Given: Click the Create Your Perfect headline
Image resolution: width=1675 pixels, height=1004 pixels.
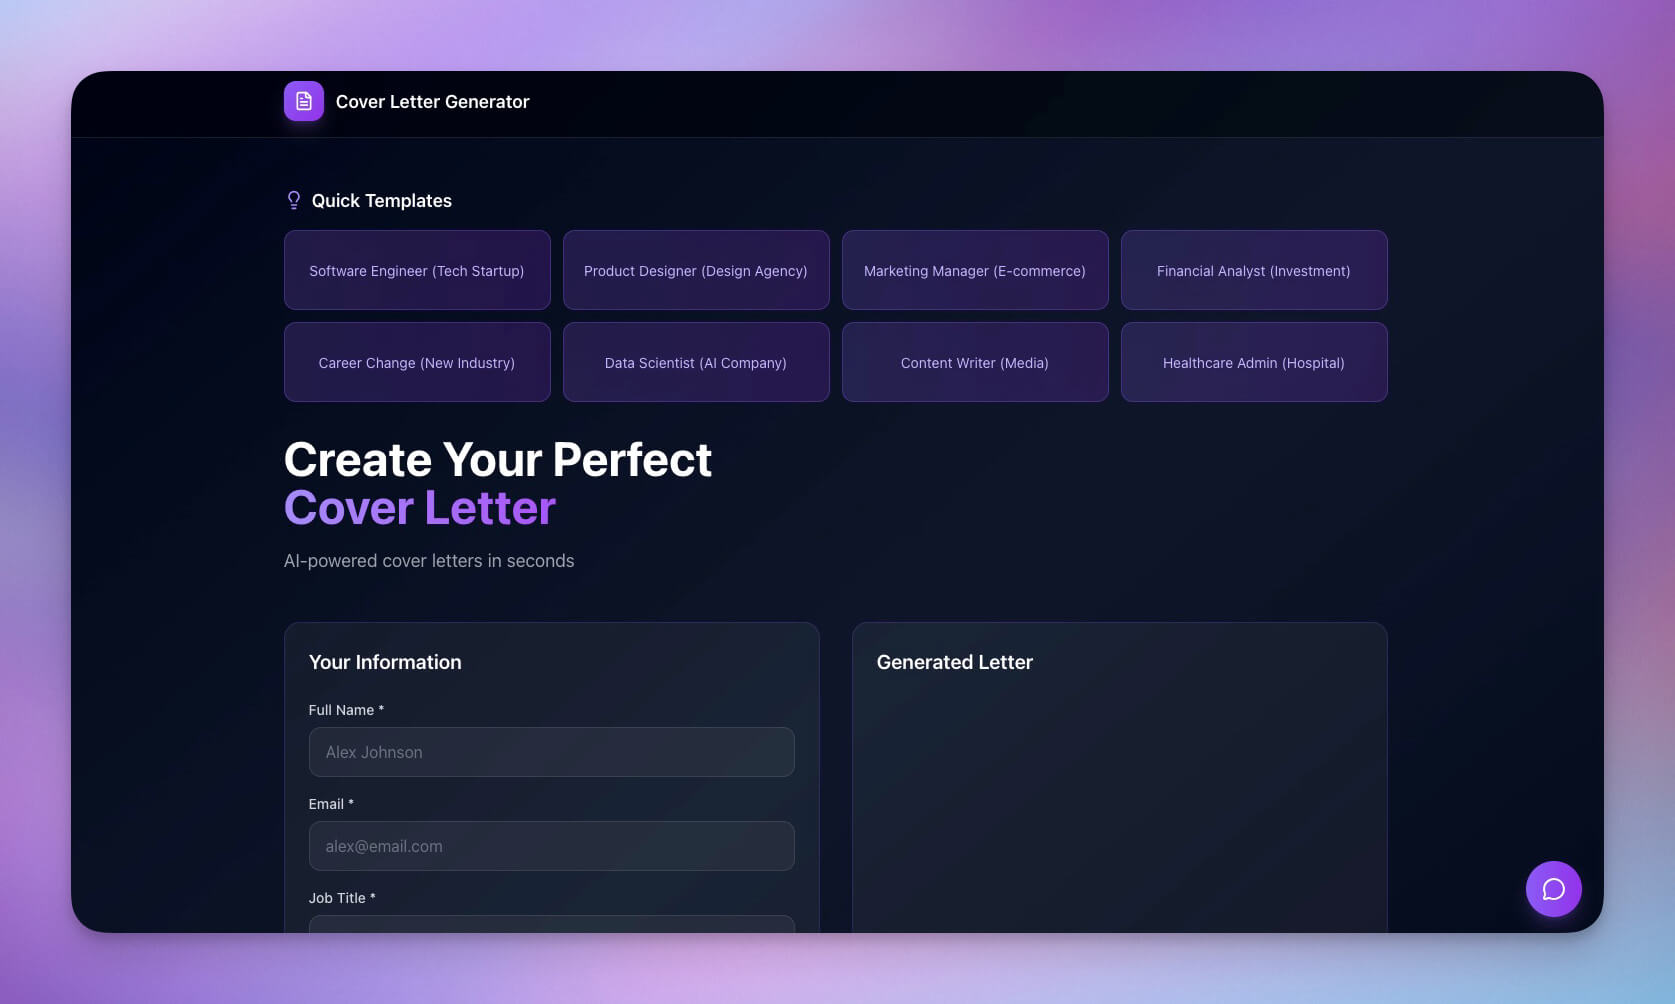Looking at the screenshot, I should coord(497,460).
